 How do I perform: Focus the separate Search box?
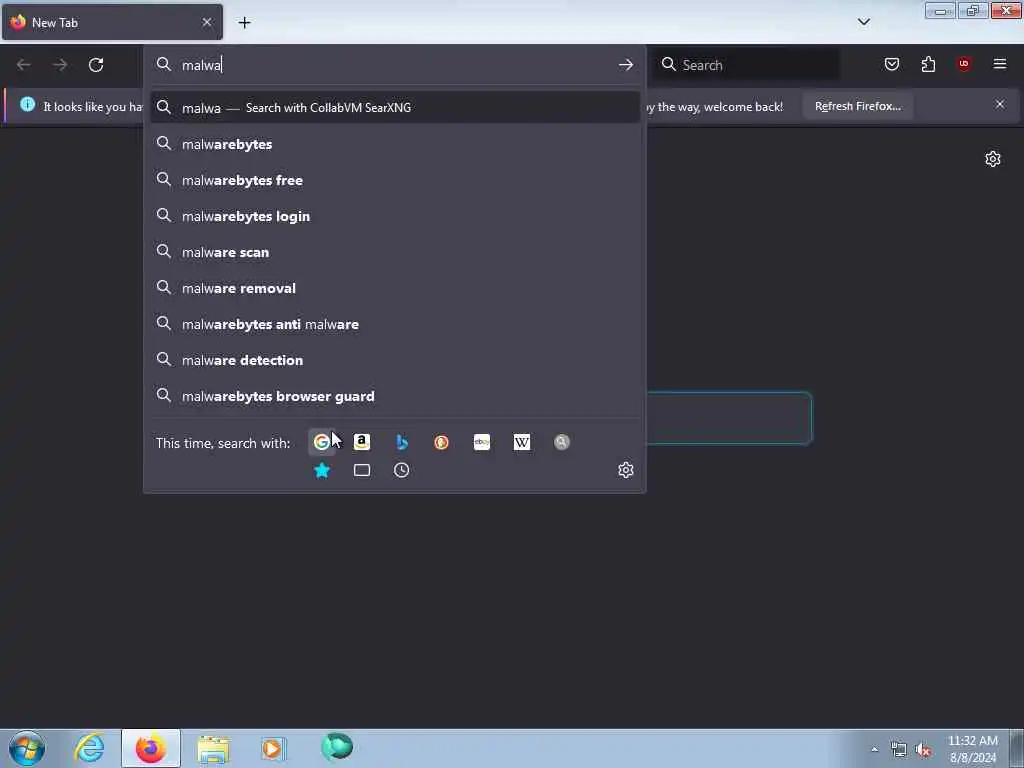[748, 65]
